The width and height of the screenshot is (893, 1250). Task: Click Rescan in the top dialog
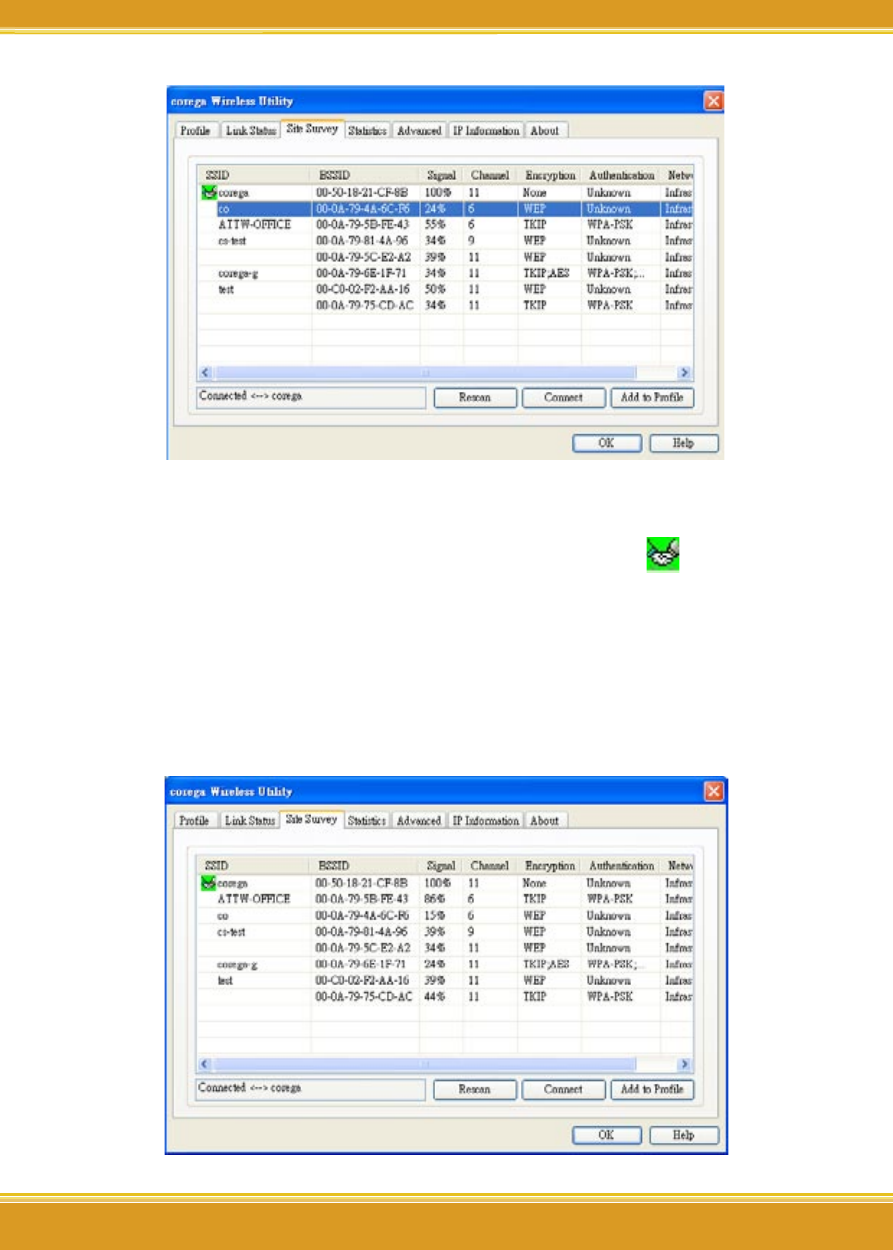point(475,398)
